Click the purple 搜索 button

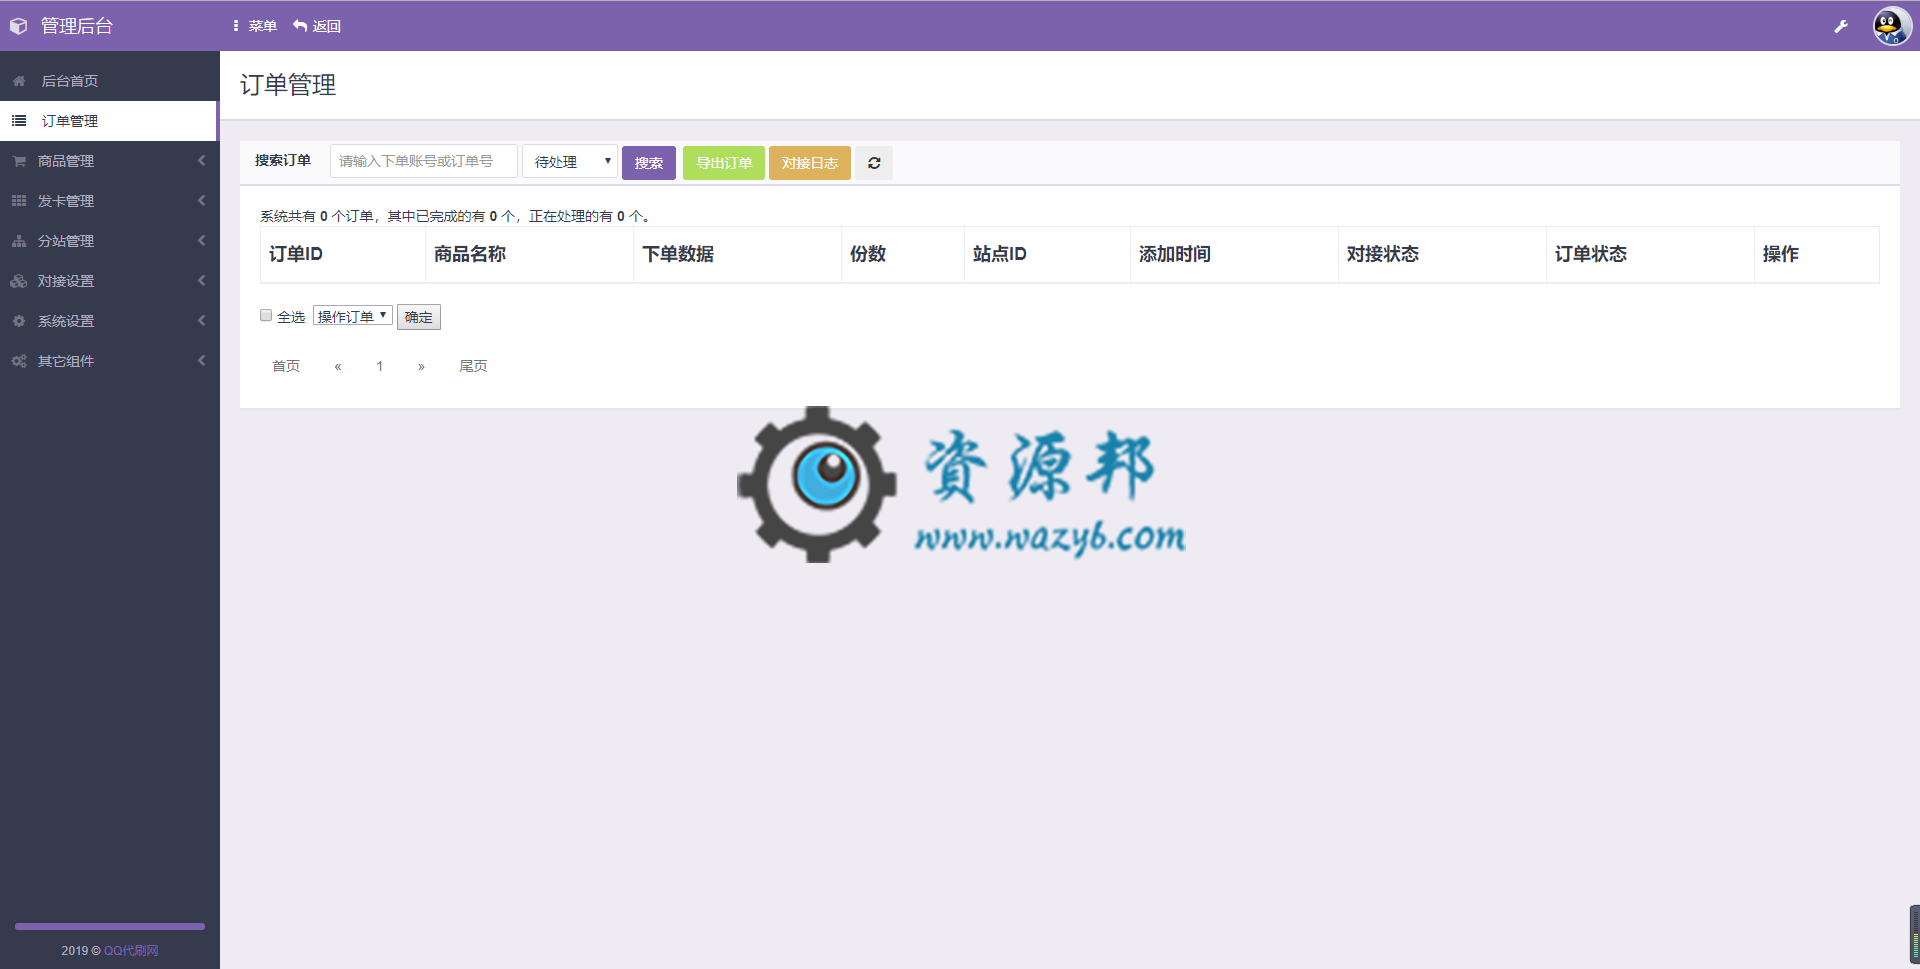(x=649, y=163)
